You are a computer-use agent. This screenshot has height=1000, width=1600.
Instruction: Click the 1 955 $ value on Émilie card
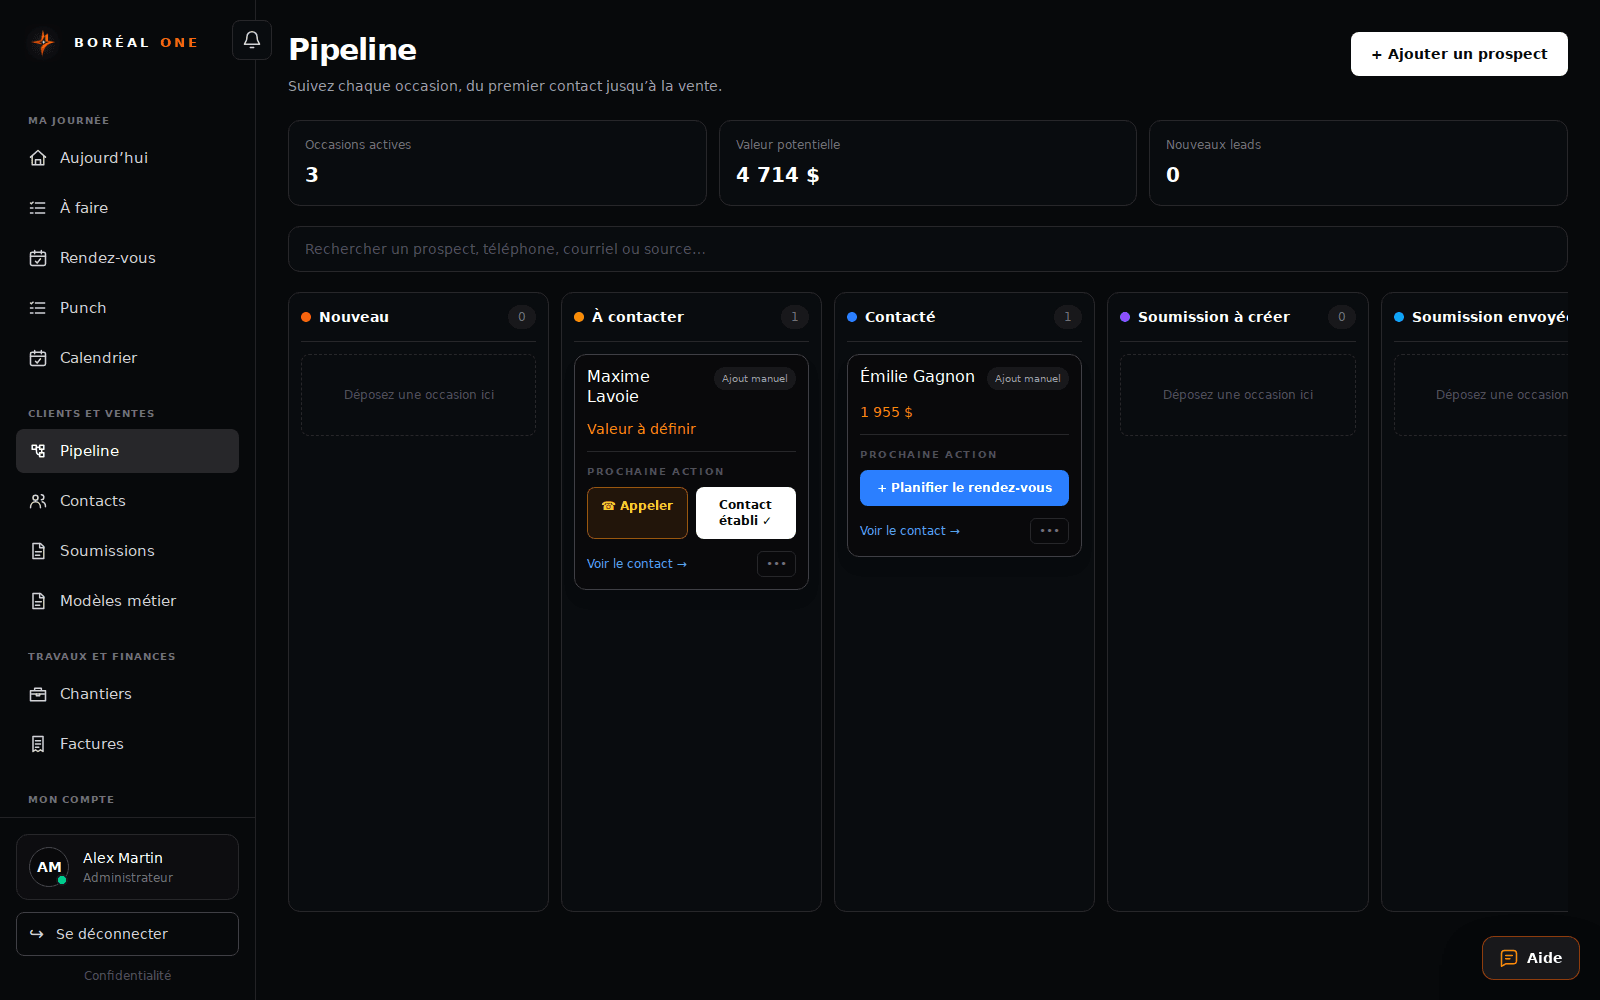pyautogui.click(x=886, y=412)
